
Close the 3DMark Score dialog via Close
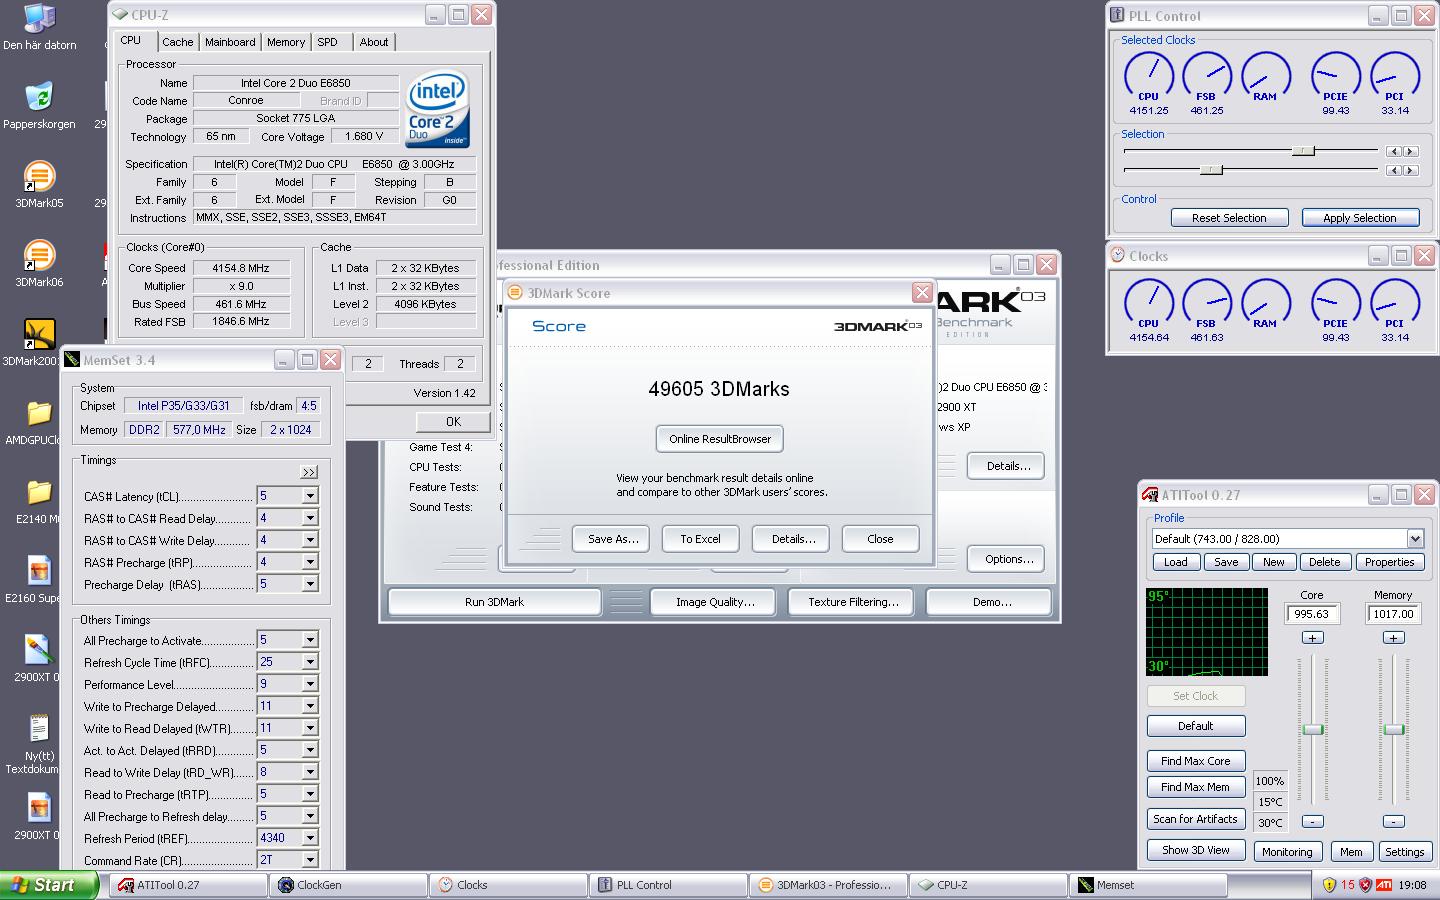coord(880,539)
